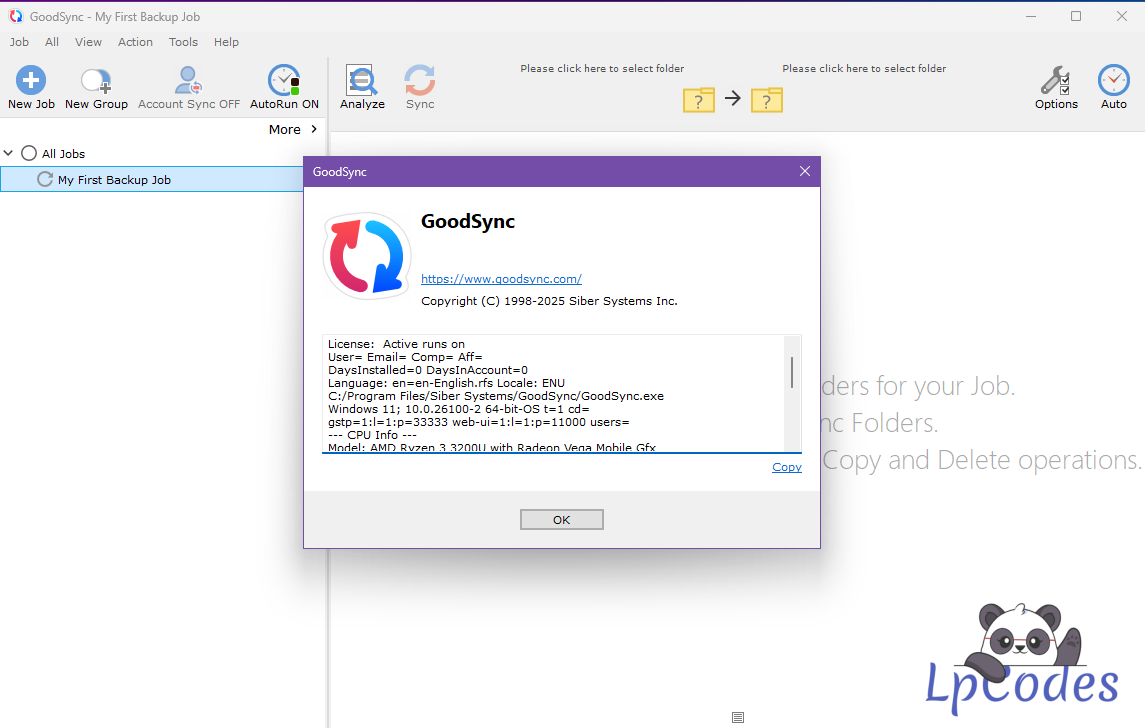Maximize the GoodSync main window
1145x728 pixels.
tap(1076, 16)
